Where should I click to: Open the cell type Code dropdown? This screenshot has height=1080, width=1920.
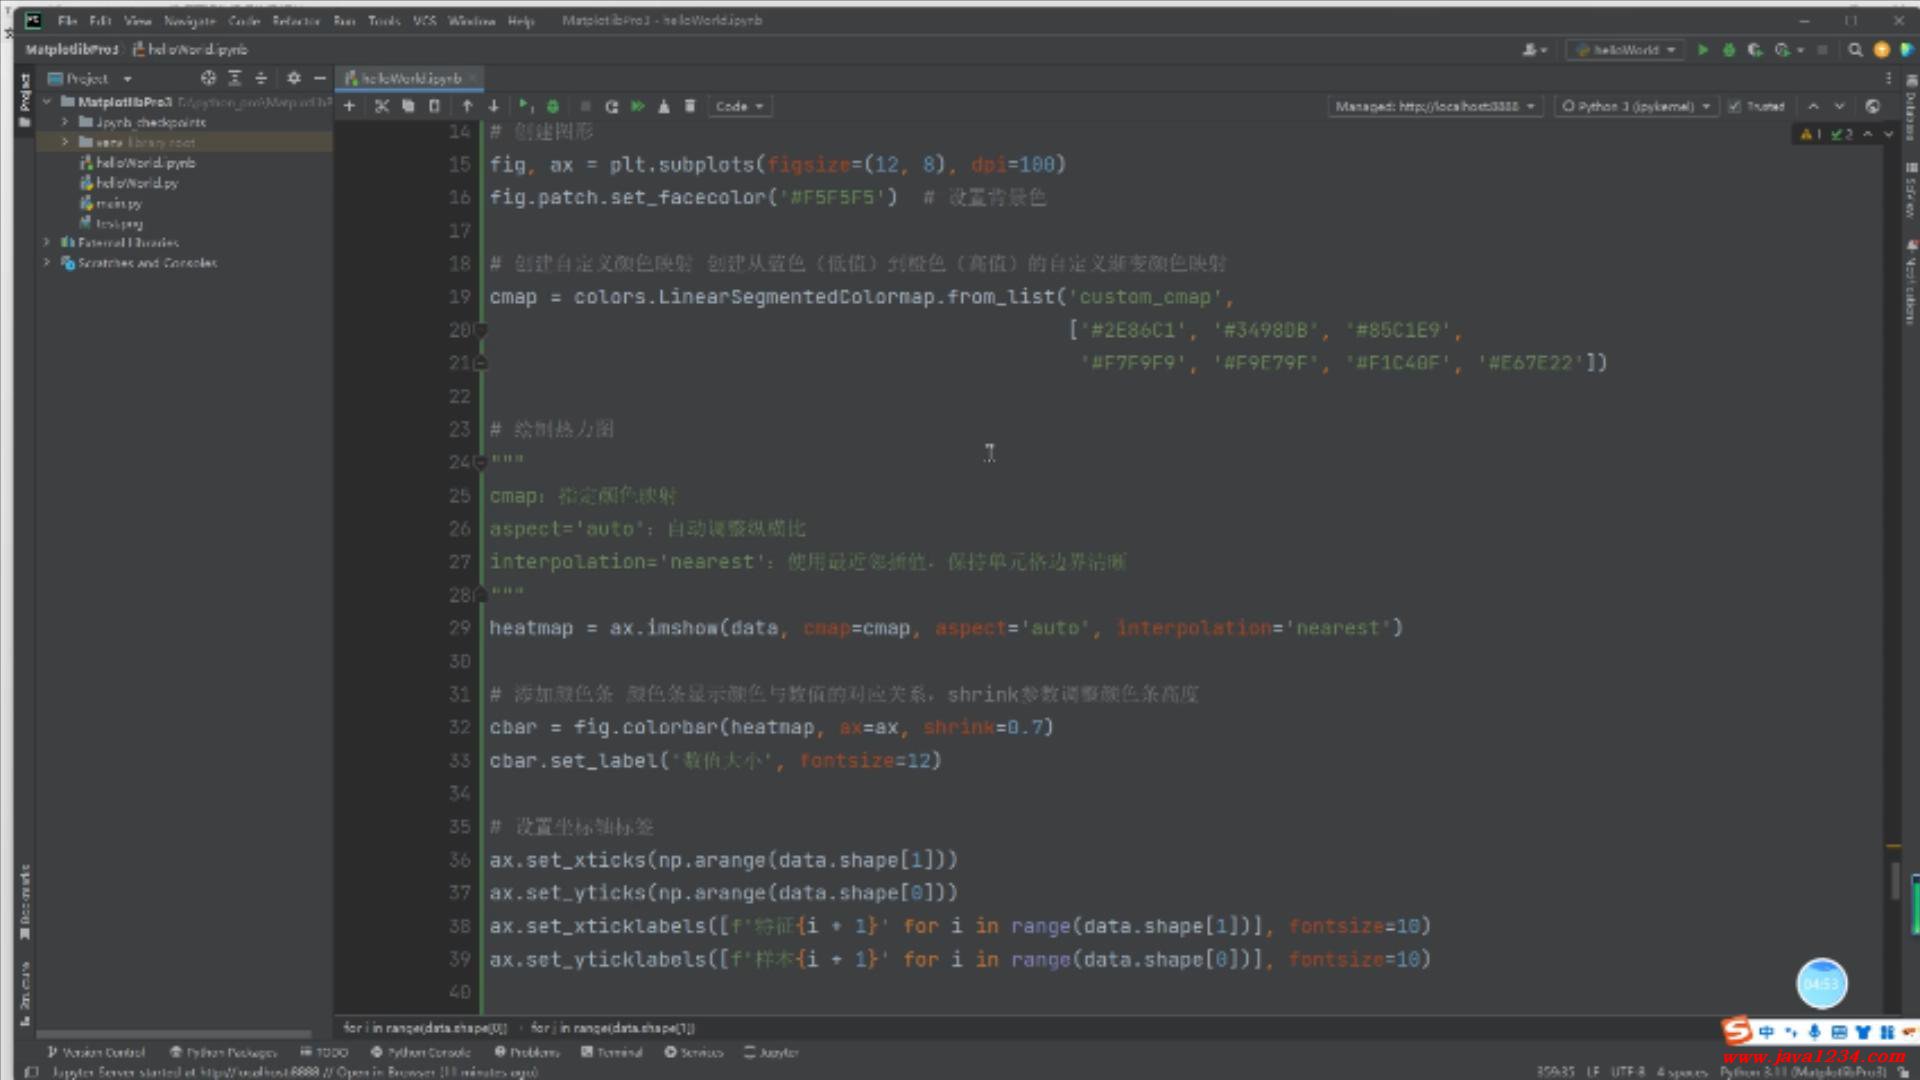tap(739, 106)
